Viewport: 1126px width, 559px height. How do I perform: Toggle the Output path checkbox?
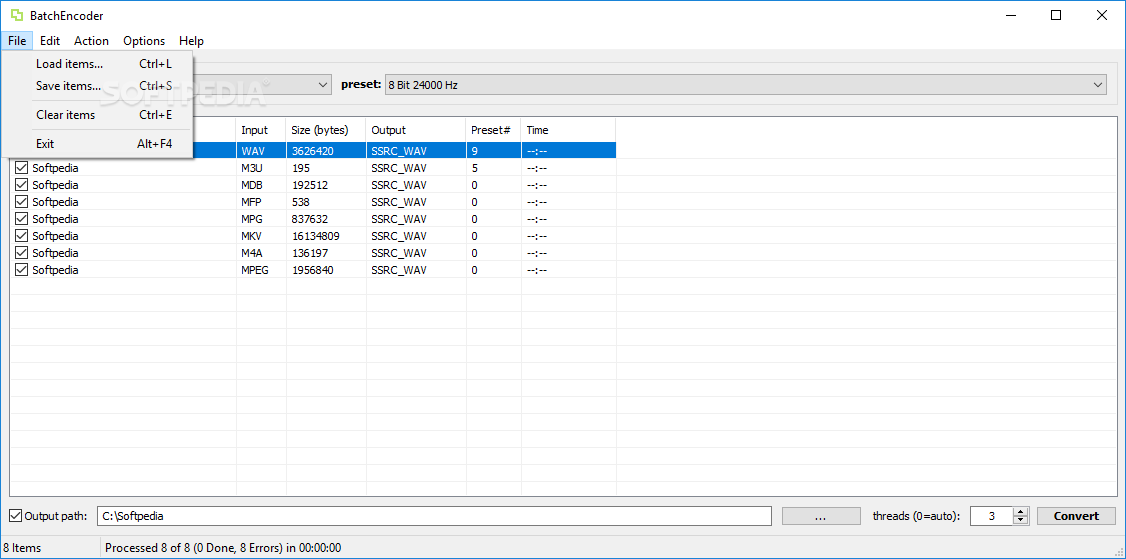[x=16, y=516]
